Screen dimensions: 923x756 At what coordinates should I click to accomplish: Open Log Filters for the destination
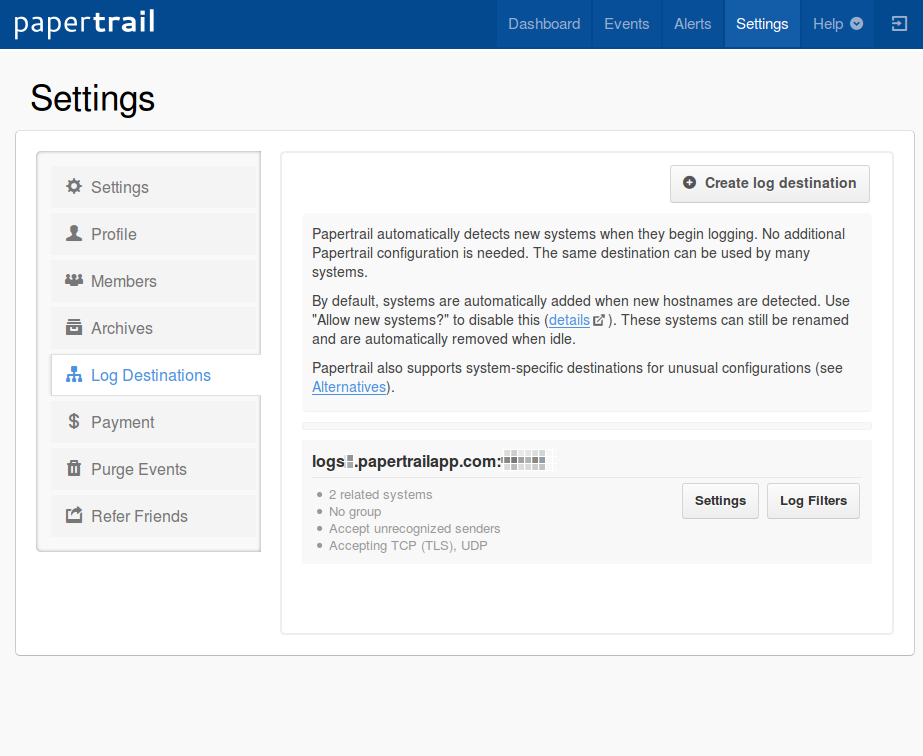pos(813,501)
